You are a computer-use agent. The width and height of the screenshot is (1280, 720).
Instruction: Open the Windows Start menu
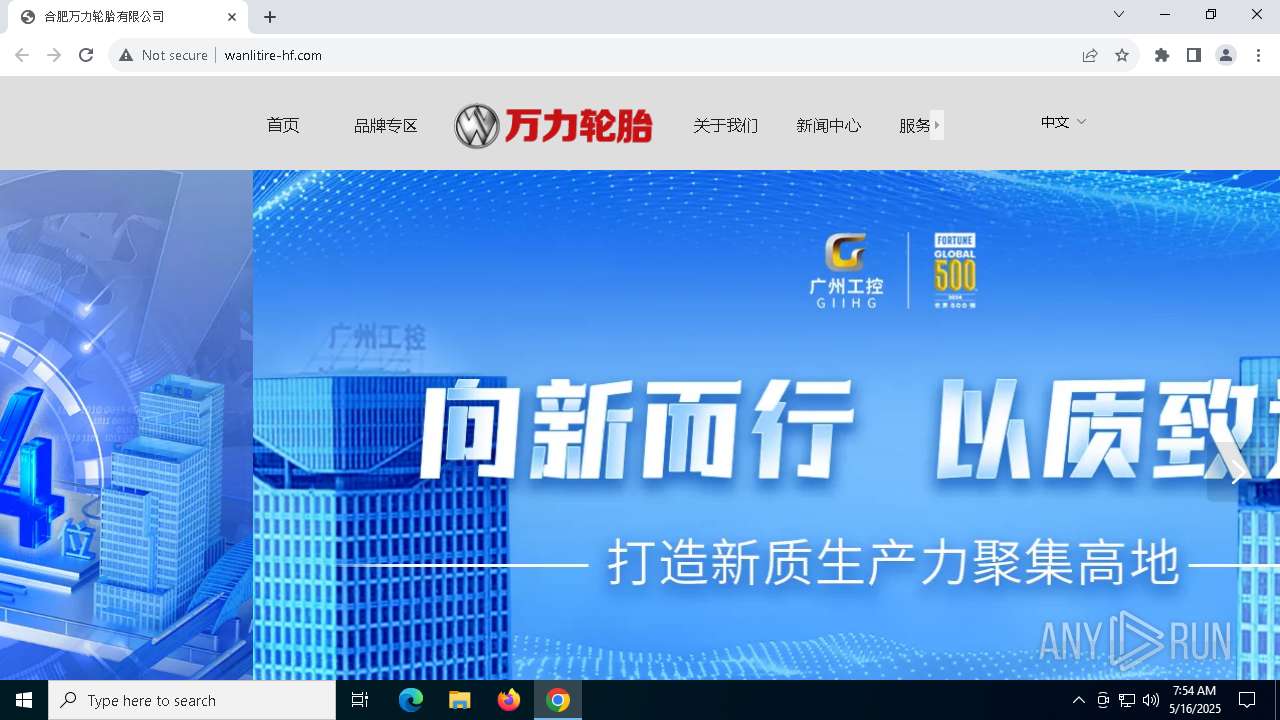pos(24,700)
